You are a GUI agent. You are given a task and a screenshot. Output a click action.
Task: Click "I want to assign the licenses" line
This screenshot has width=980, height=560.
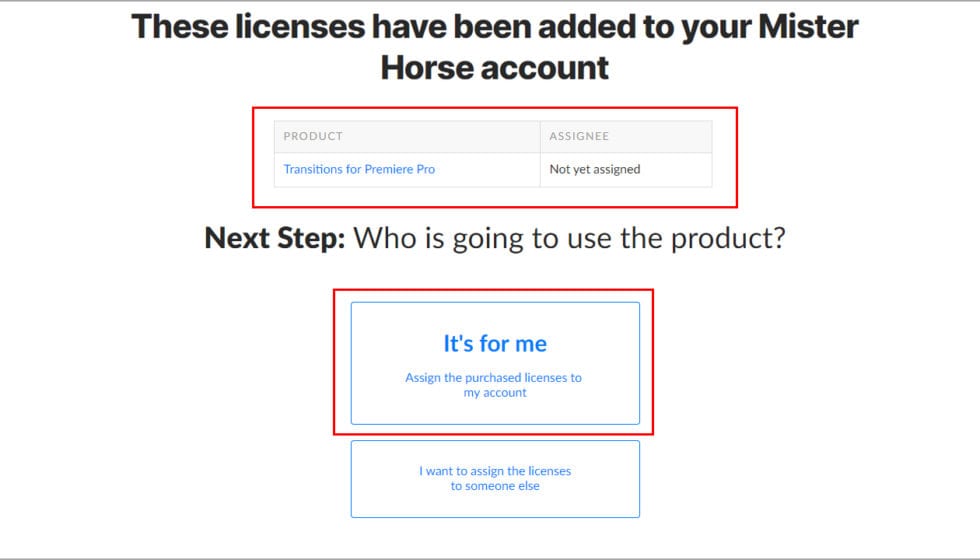coord(495,471)
